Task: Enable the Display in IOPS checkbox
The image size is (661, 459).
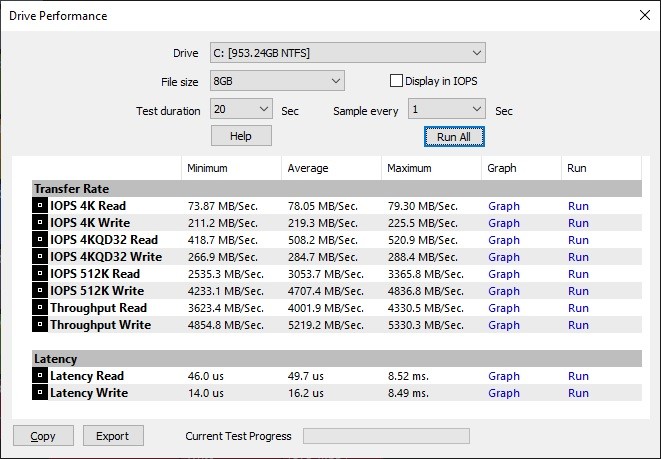Action: click(396, 81)
